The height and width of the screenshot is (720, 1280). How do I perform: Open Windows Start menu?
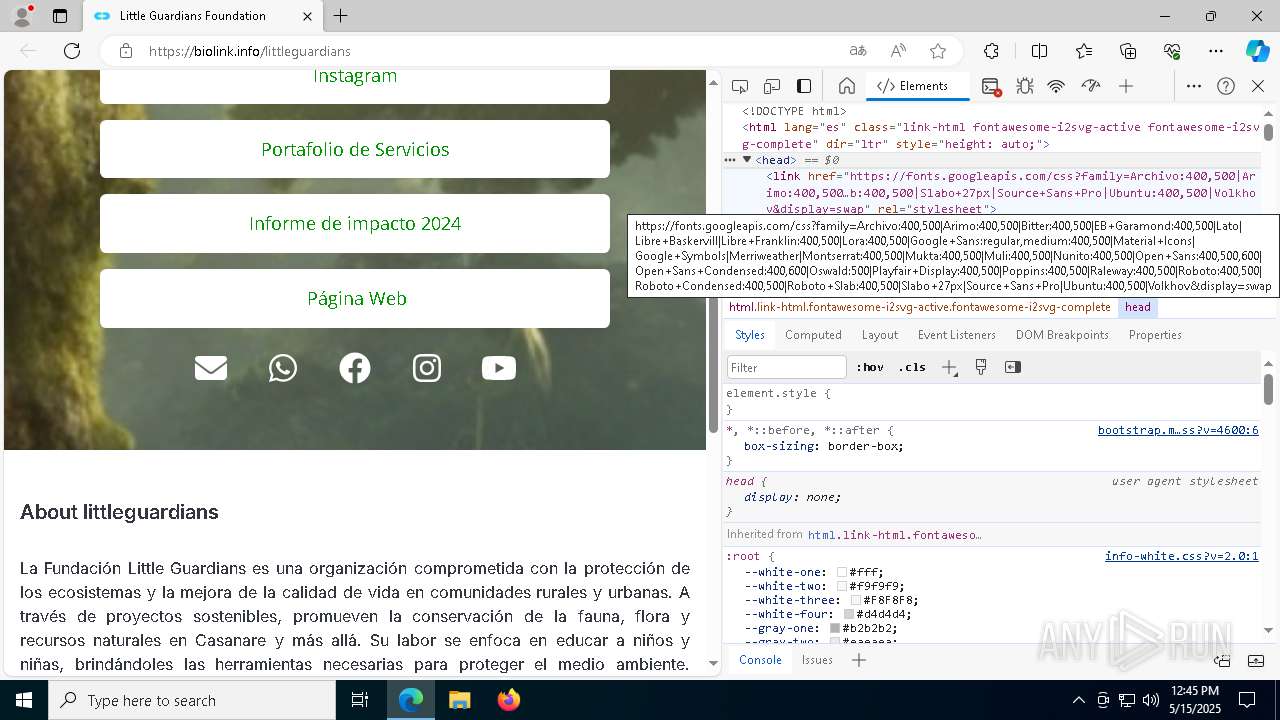tap(24, 700)
